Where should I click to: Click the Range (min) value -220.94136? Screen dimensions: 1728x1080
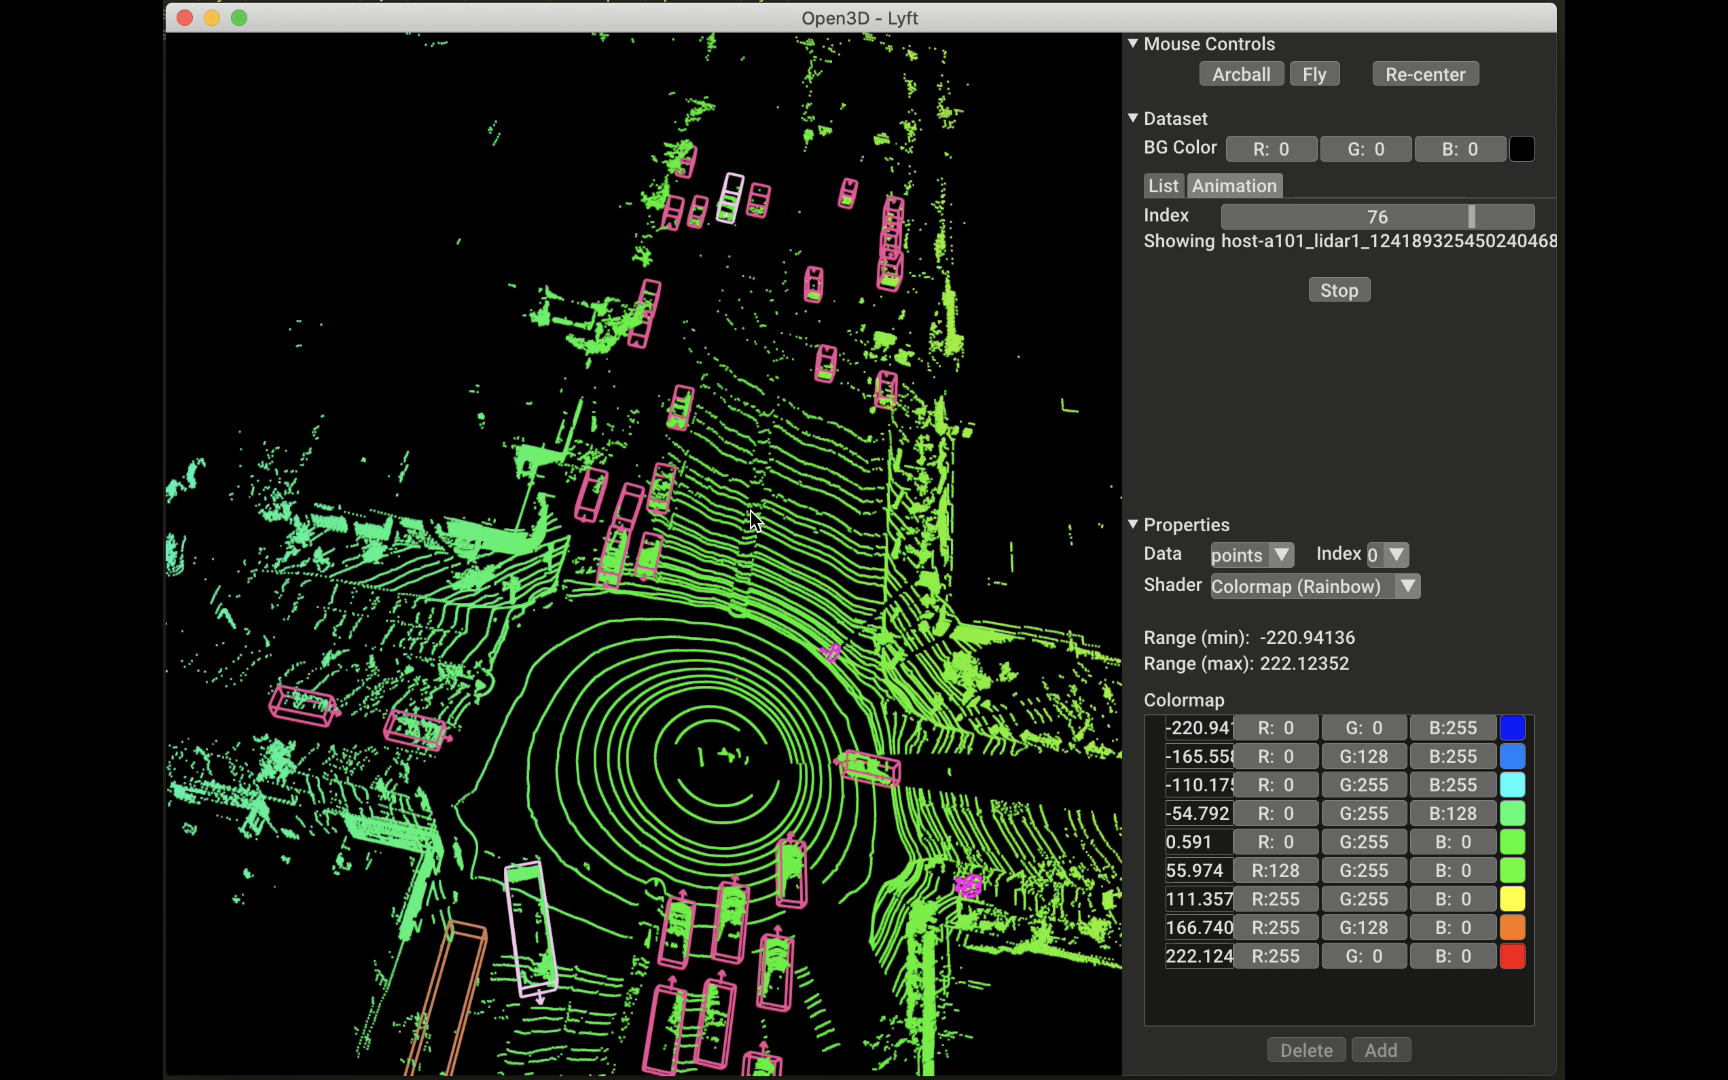coord(1307,638)
